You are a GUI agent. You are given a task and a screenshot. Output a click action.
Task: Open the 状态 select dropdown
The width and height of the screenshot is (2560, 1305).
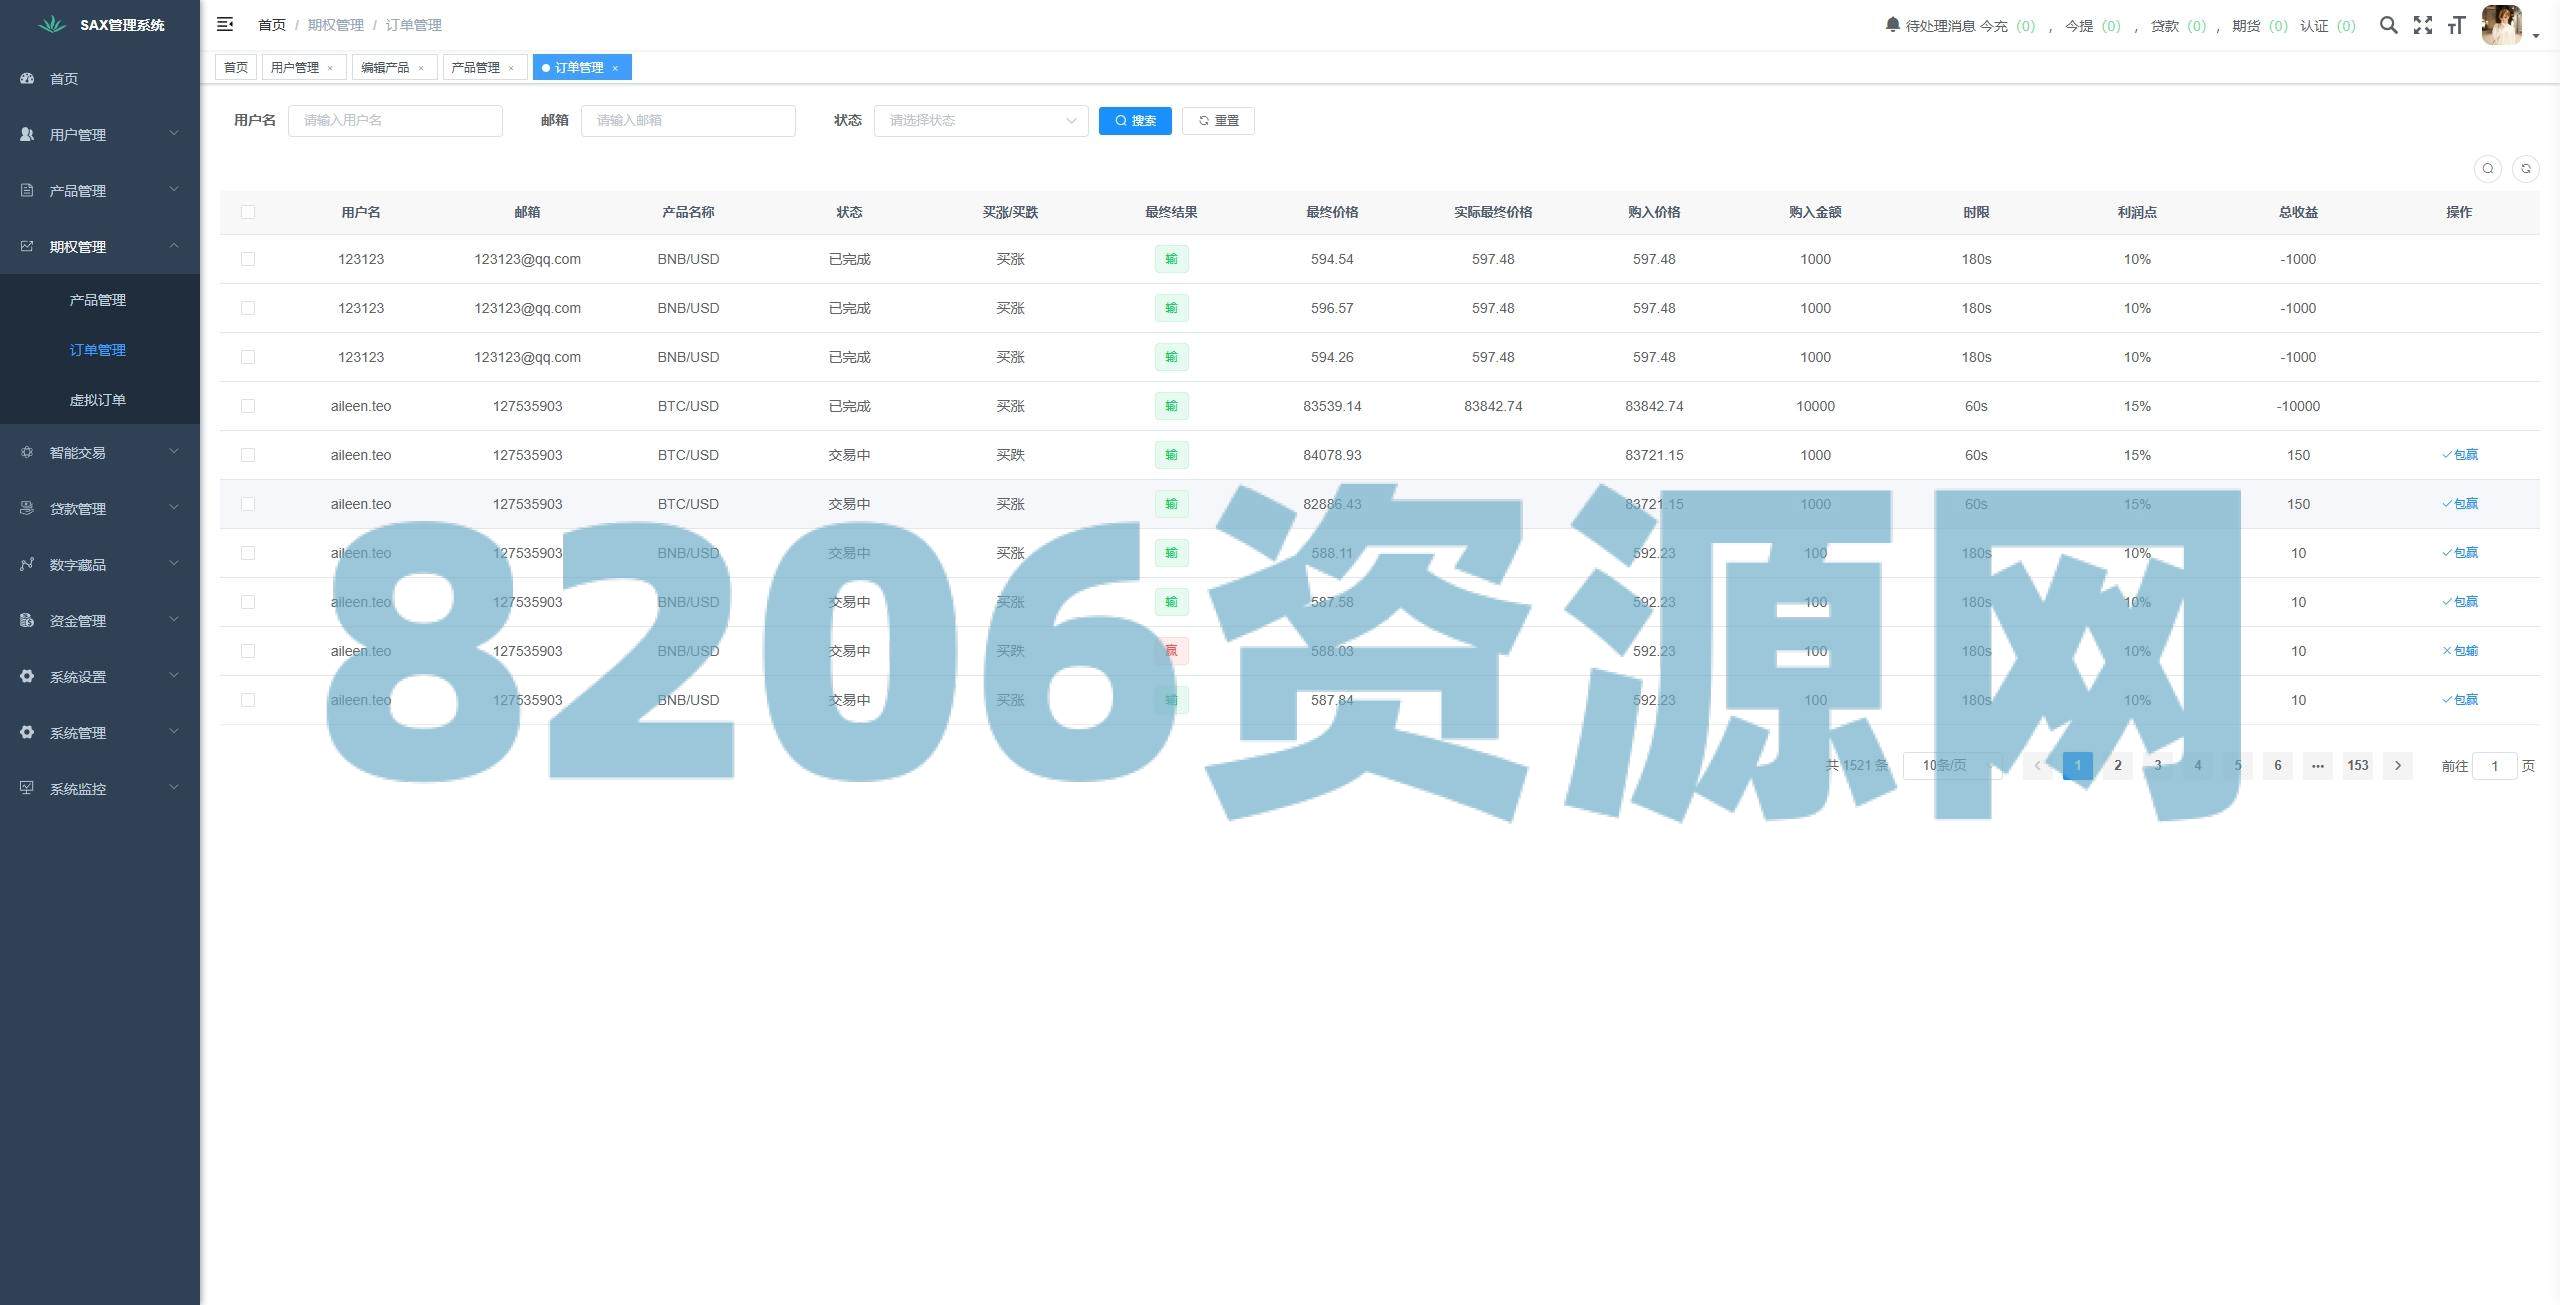click(x=980, y=121)
